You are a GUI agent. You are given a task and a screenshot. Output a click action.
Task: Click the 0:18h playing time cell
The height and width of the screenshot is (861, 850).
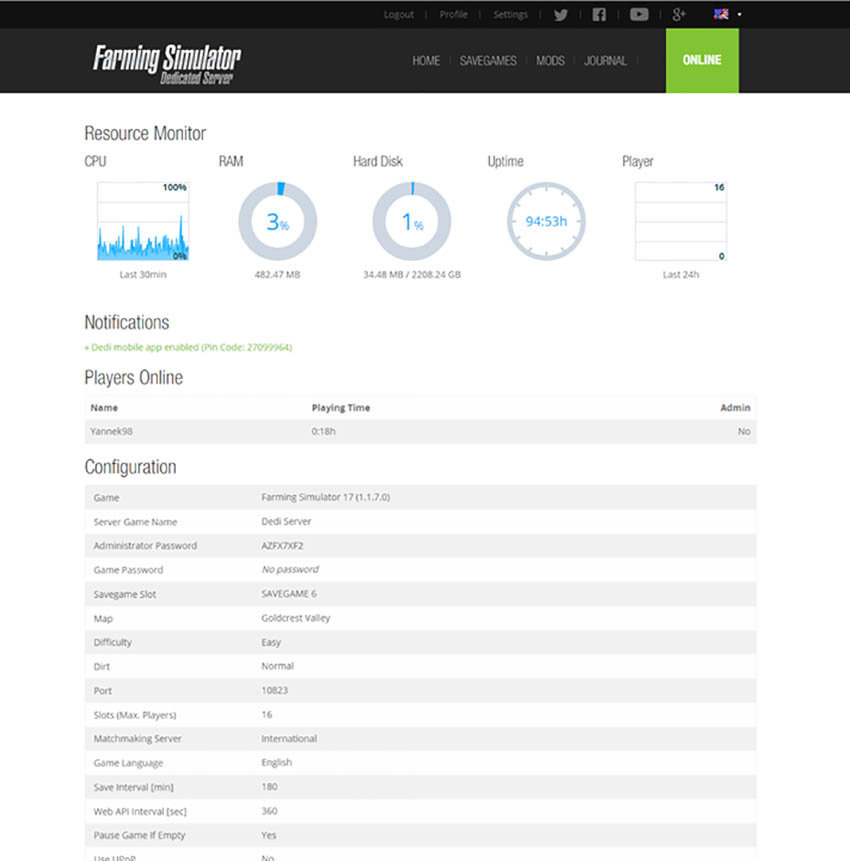[x=323, y=431]
